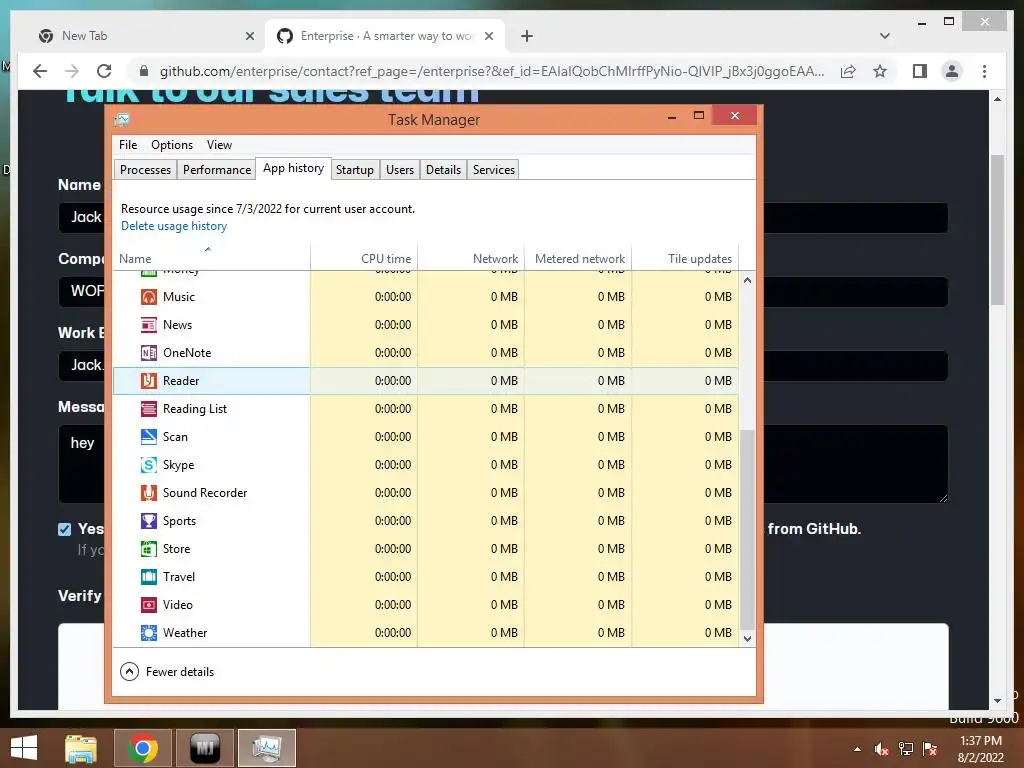Click the Travel app icon

tap(149, 577)
